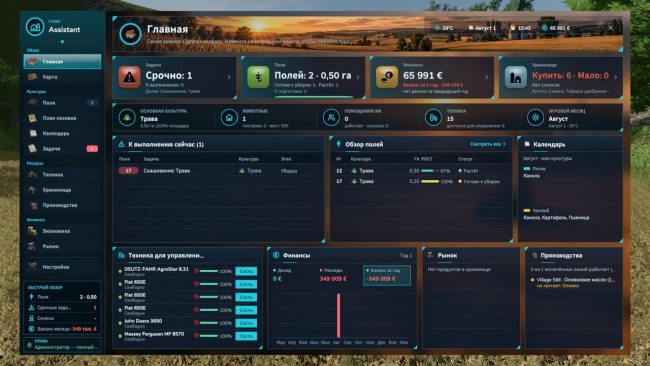The width and height of the screenshot is (650, 366).
Task: Click the Помощники ИИ people icon
Action: click(x=331, y=118)
